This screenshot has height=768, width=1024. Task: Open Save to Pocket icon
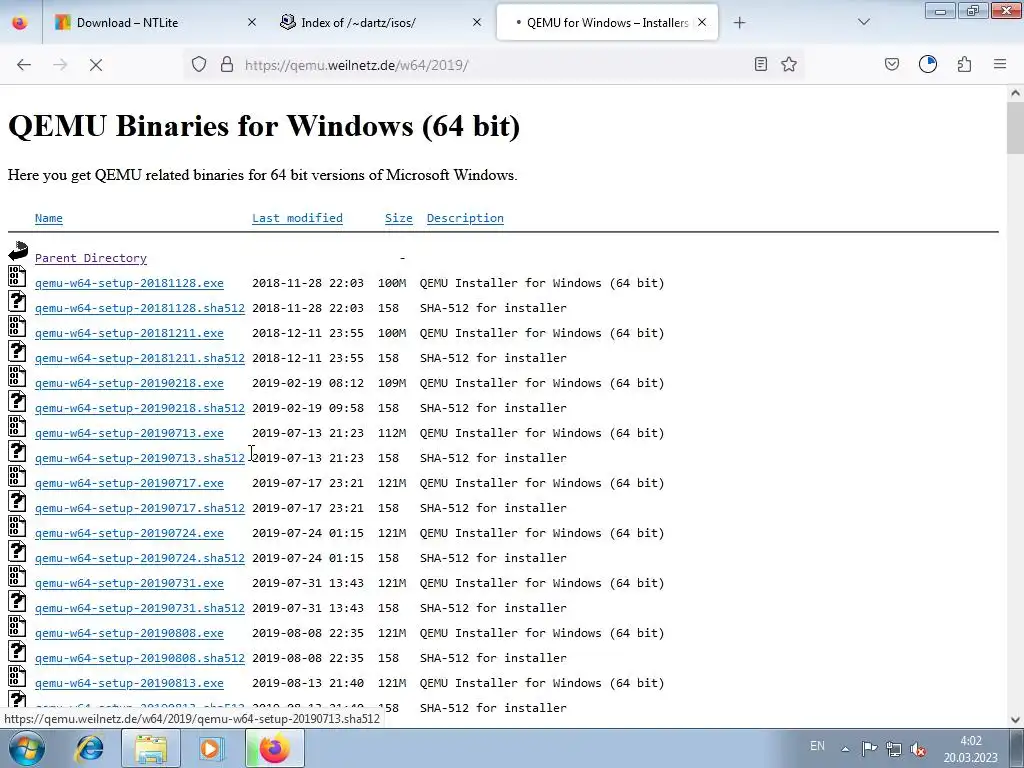point(892,64)
